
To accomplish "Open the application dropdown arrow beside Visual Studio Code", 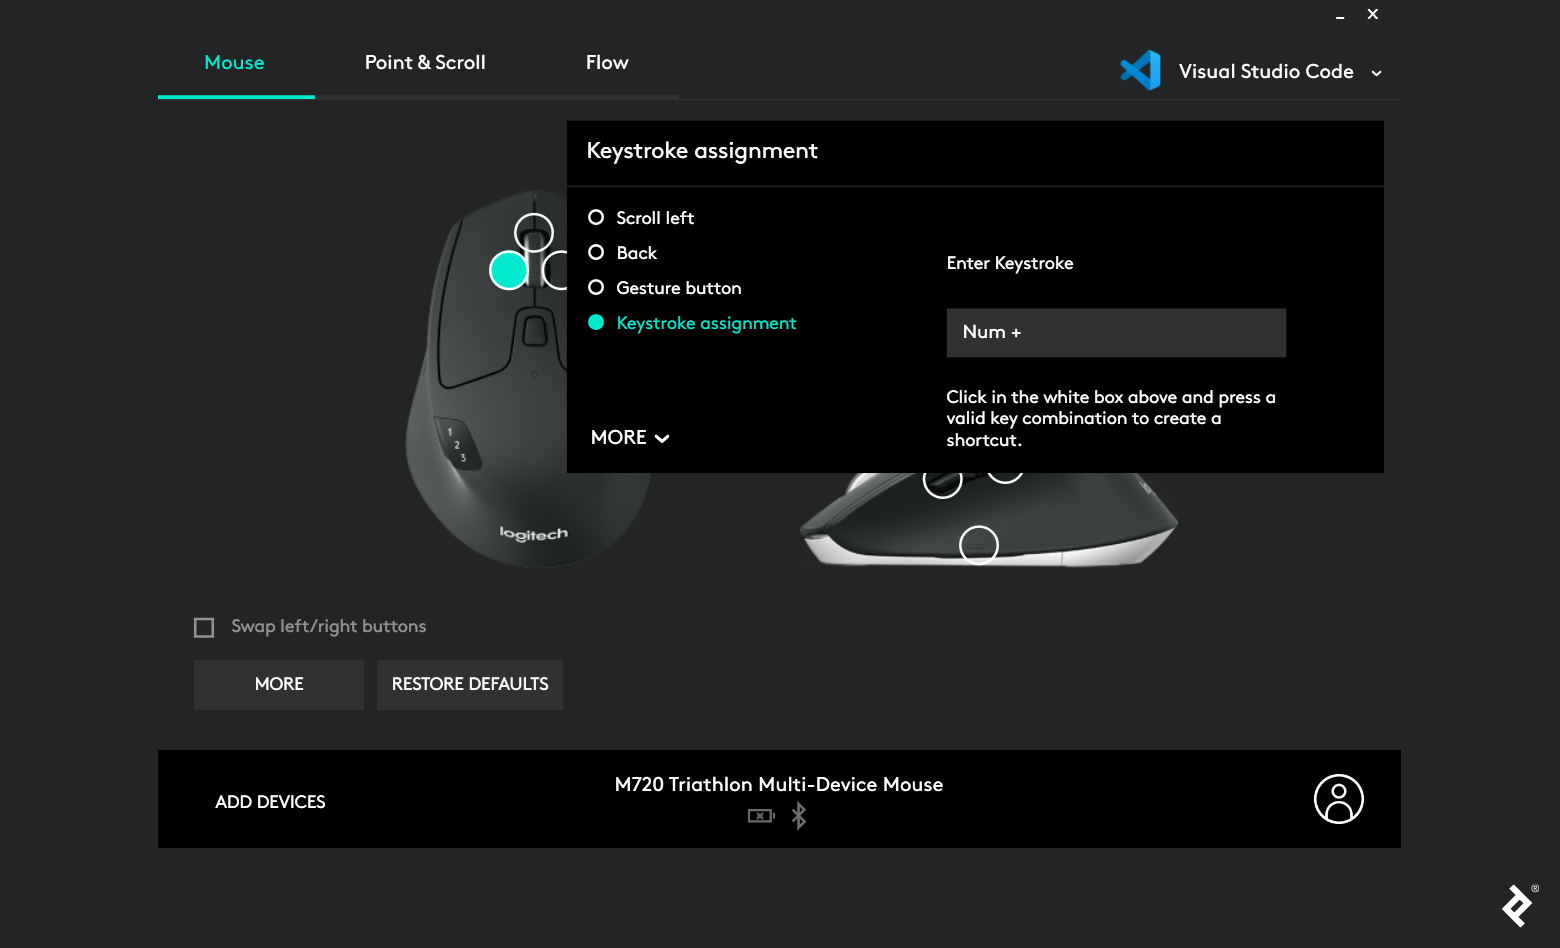I will pos(1376,73).
